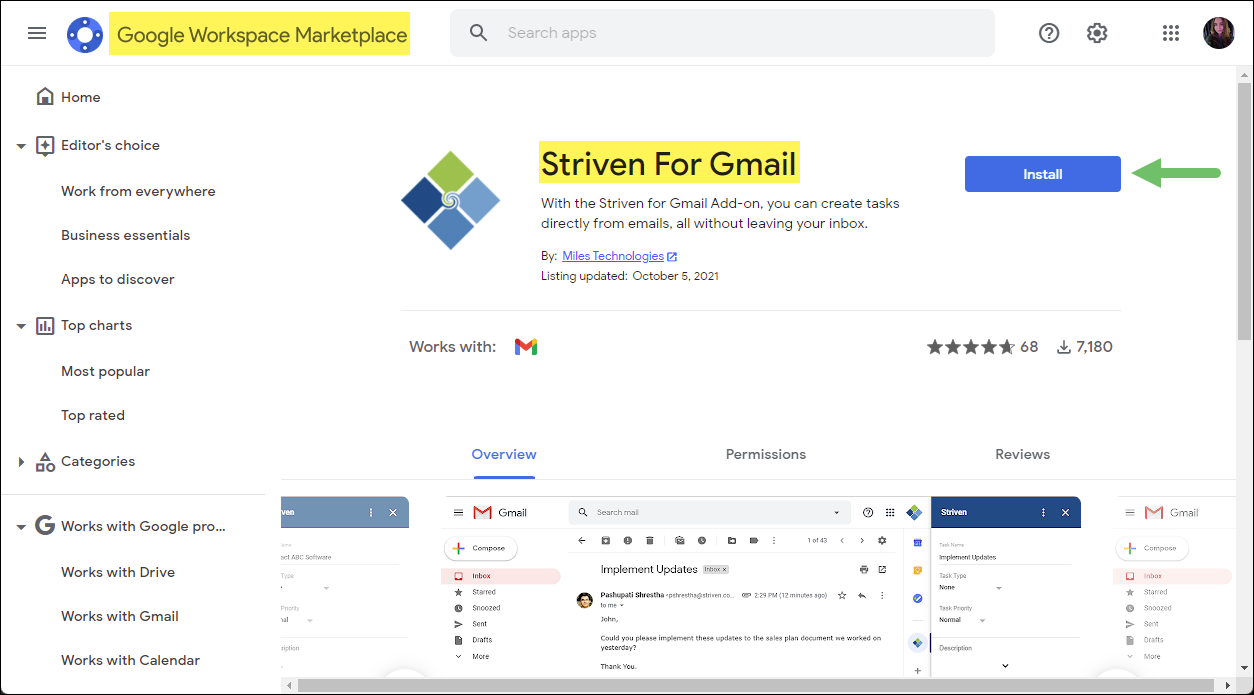Click the Categories shapes icon
This screenshot has width=1254, height=695.
coord(45,461)
